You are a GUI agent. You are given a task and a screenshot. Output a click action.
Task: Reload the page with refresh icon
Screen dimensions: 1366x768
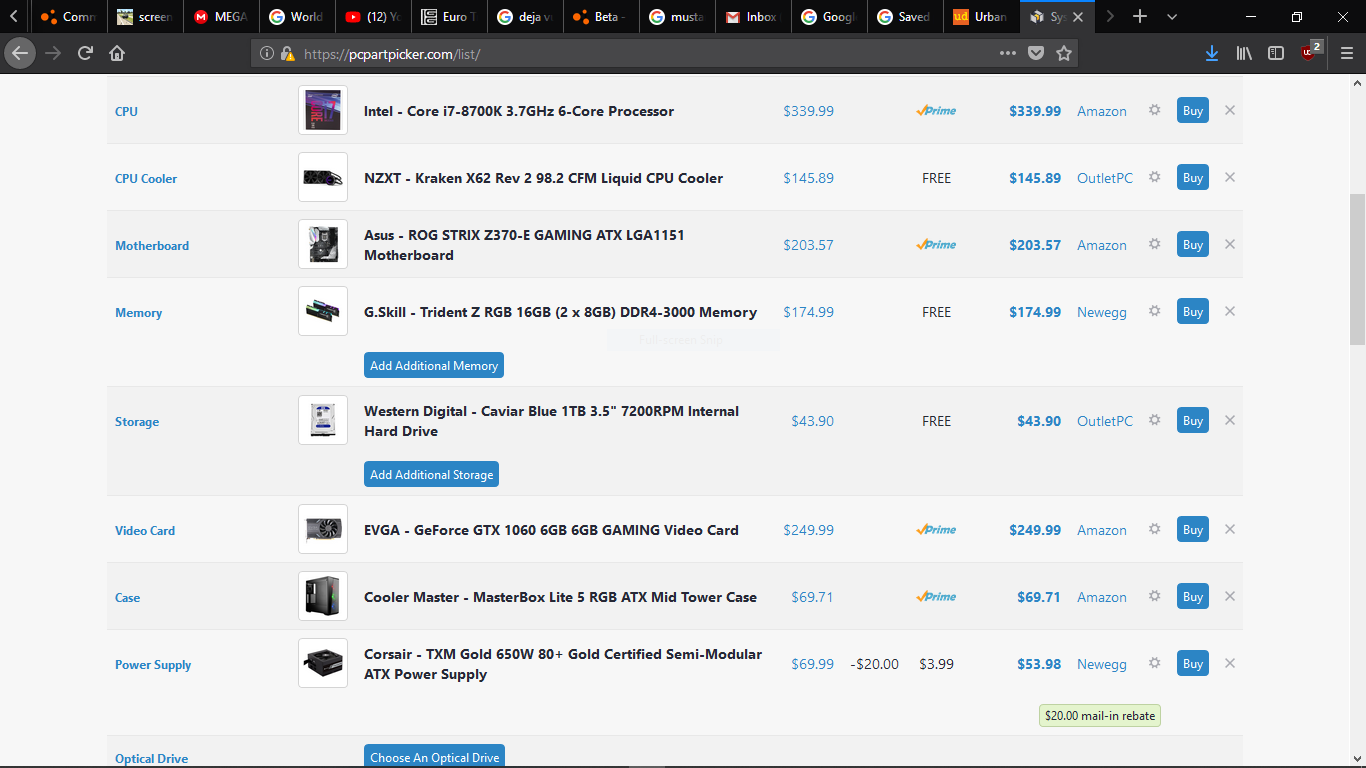click(86, 53)
